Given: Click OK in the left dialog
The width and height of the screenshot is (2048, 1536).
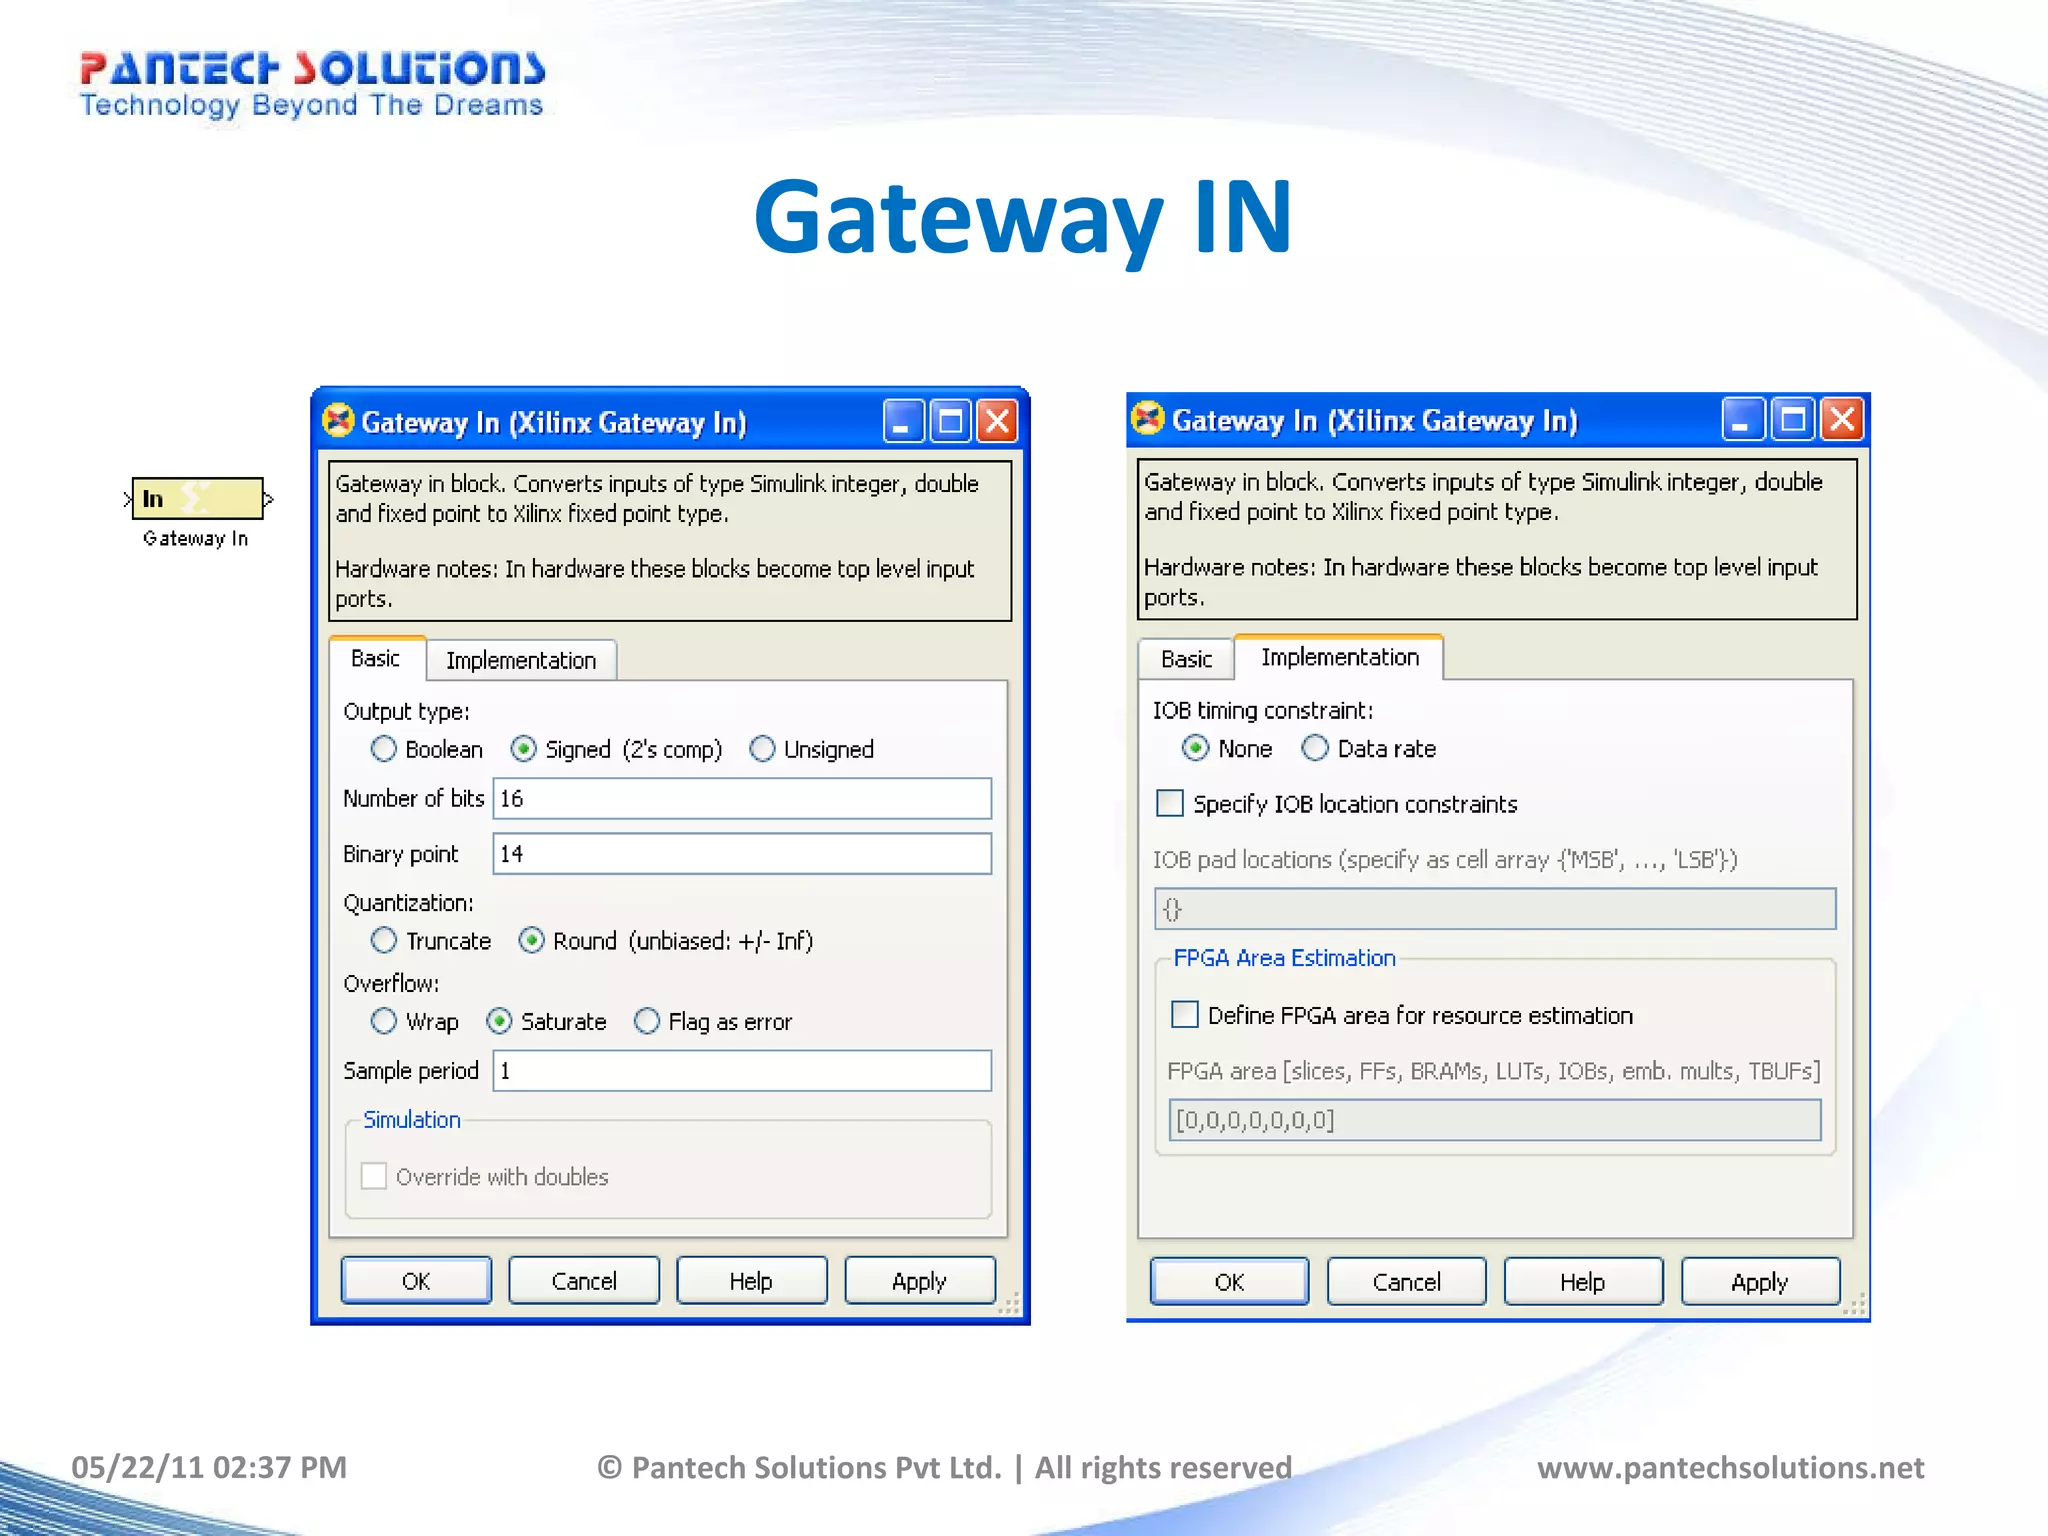Looking at the screenshot, I should coord(416,1281).
